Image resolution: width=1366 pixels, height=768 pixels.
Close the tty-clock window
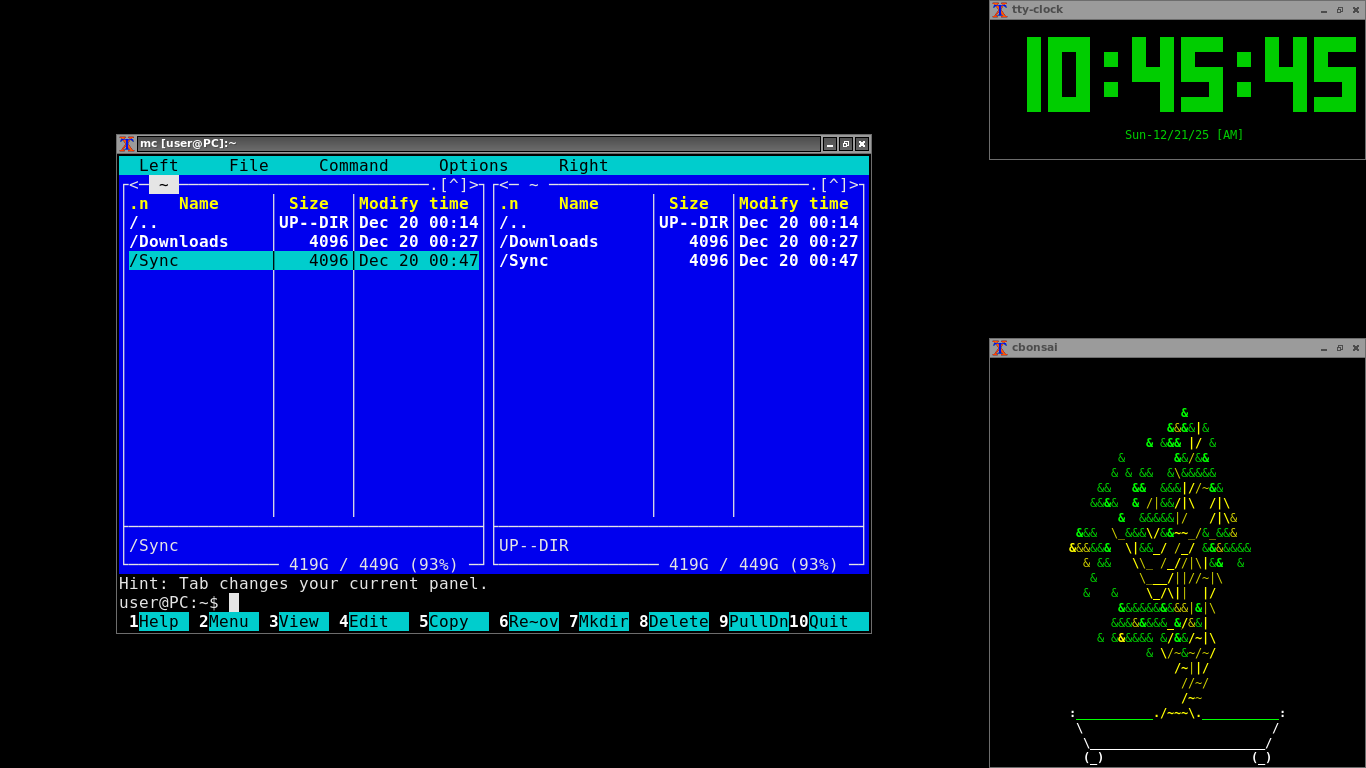(1356, 10)
